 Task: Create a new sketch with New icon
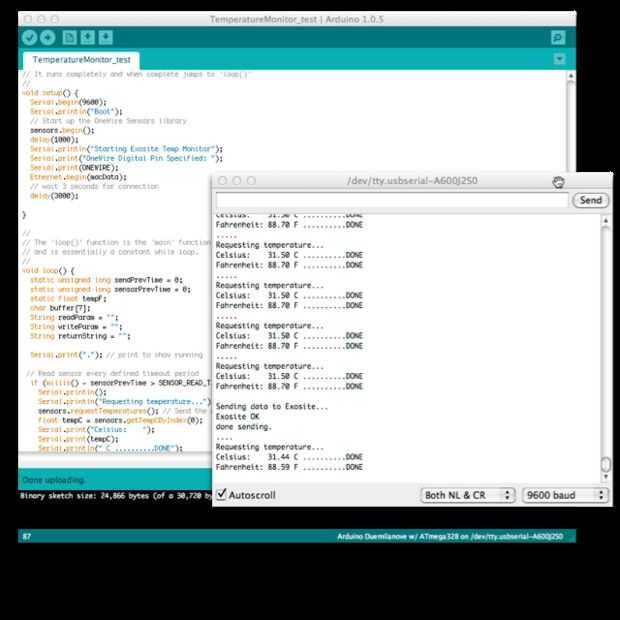(x=69, y=38)
